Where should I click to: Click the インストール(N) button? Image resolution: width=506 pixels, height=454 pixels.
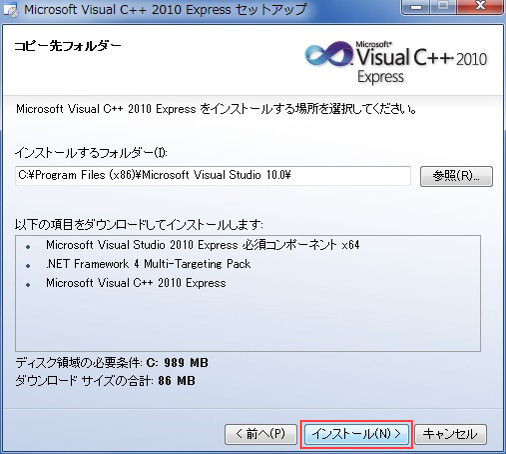(356, 434)
